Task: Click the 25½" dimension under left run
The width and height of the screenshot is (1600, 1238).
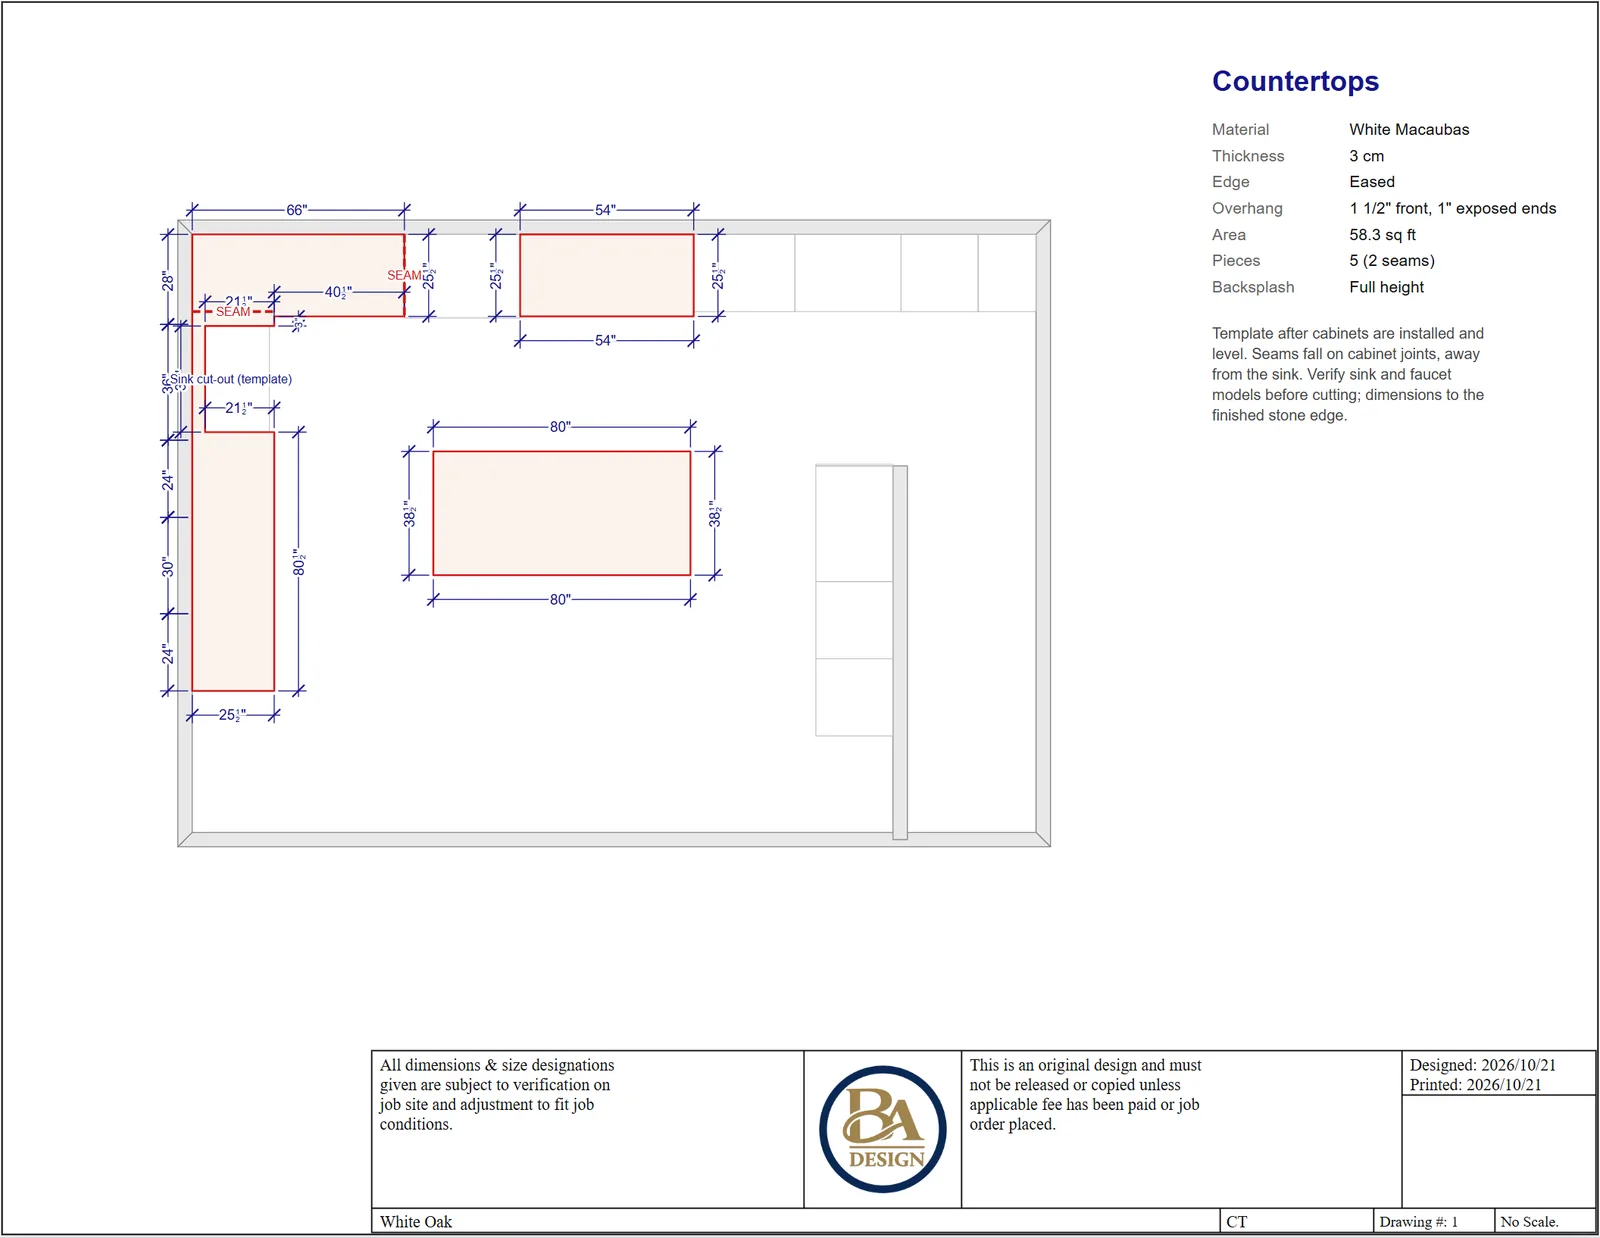Action: (232, 715)
